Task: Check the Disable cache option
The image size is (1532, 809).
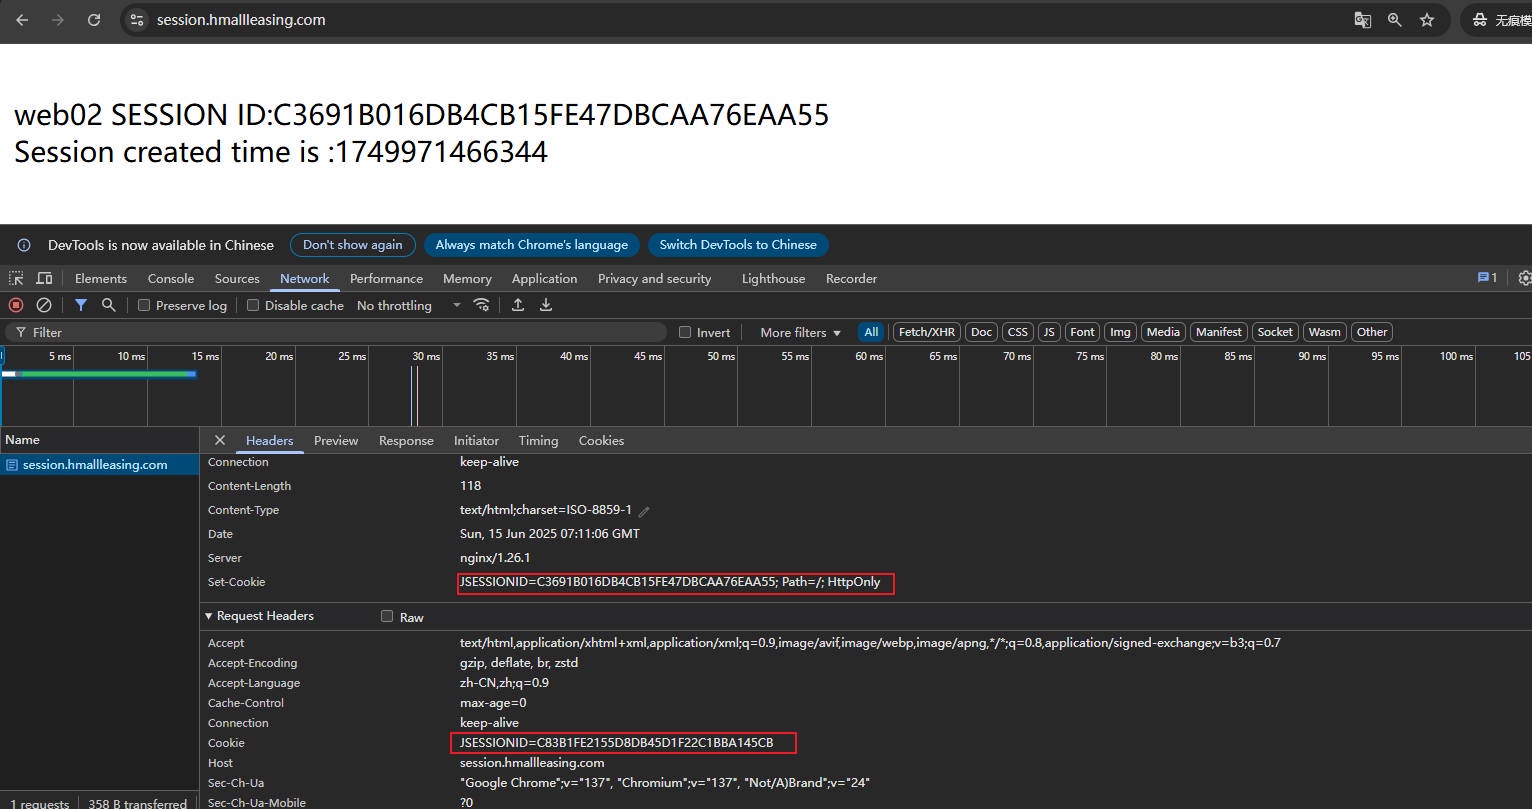Action: coord(253,305)
